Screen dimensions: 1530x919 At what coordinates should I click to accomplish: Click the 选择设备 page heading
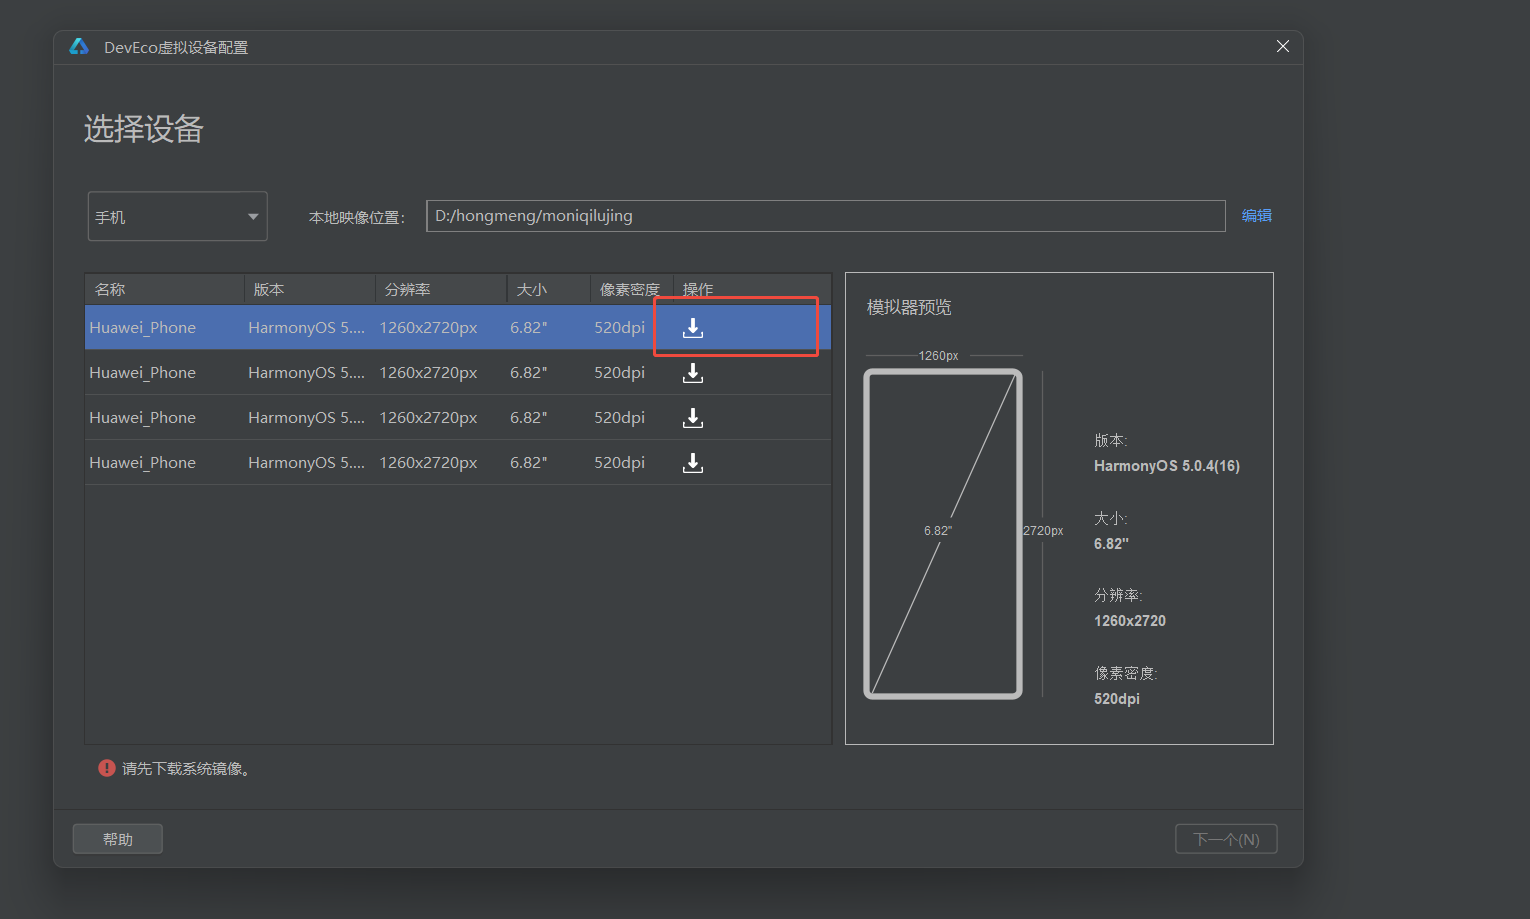click(144, 129)
